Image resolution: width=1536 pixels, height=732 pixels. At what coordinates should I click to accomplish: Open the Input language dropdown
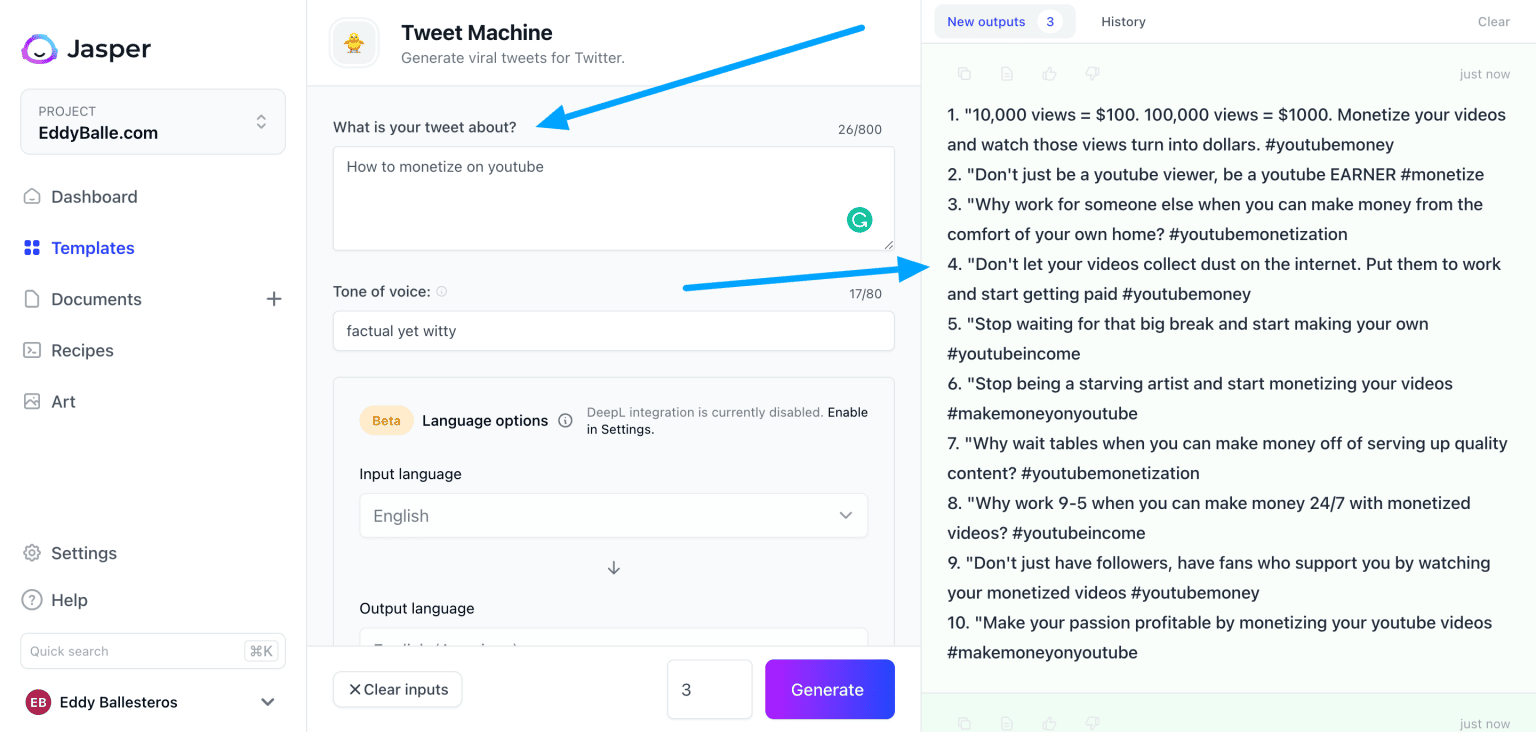[x=613, y=515]
